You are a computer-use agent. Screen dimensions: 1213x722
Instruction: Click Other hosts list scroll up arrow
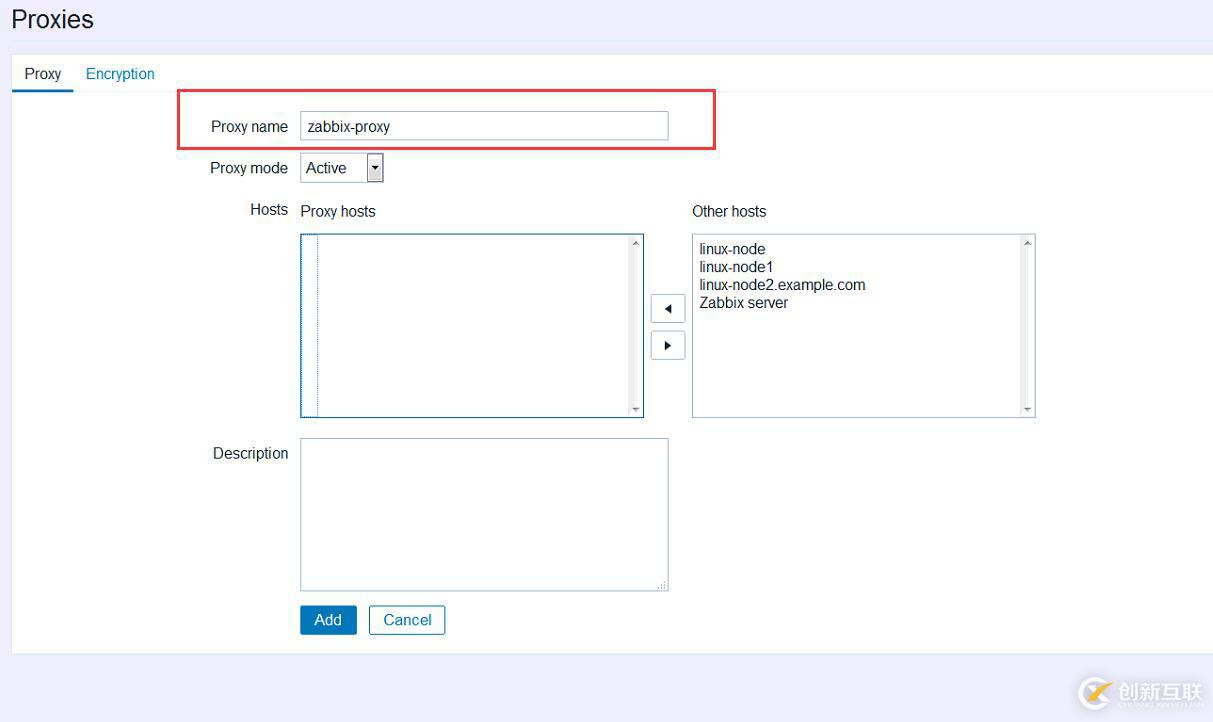click(x=1027, y=243)
